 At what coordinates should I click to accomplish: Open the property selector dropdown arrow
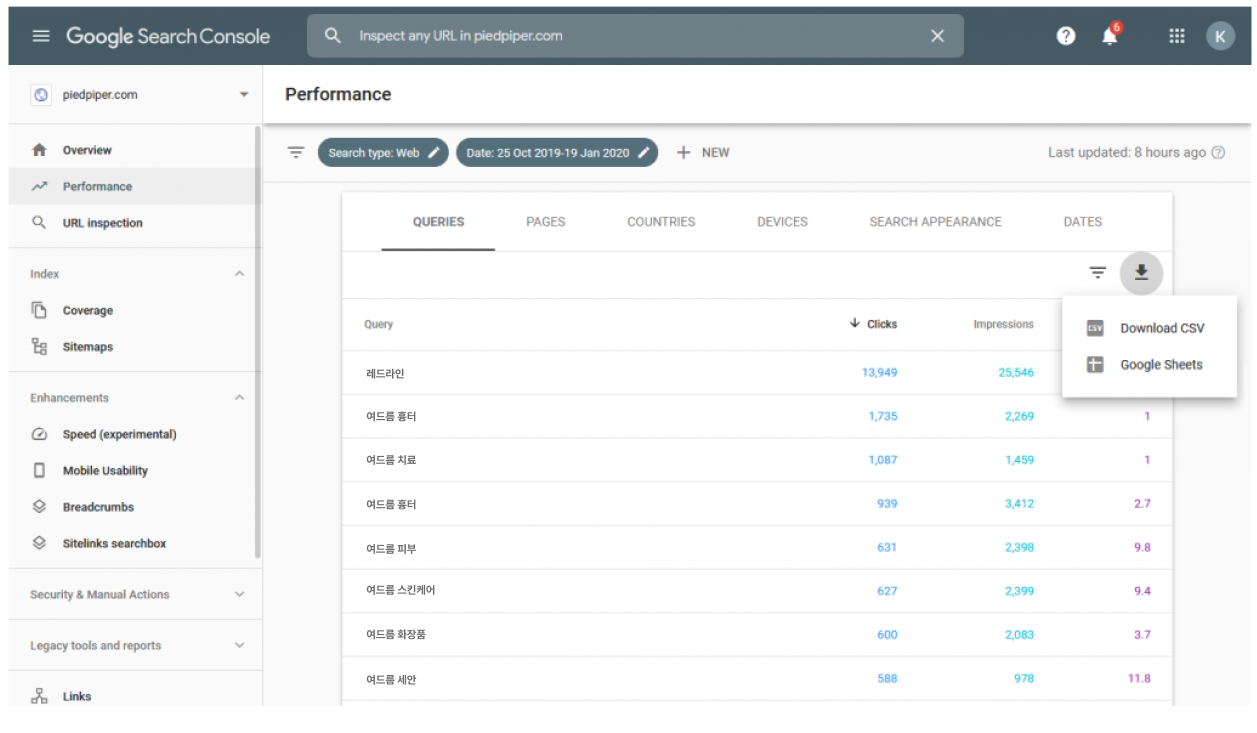(x=244, y=95)
